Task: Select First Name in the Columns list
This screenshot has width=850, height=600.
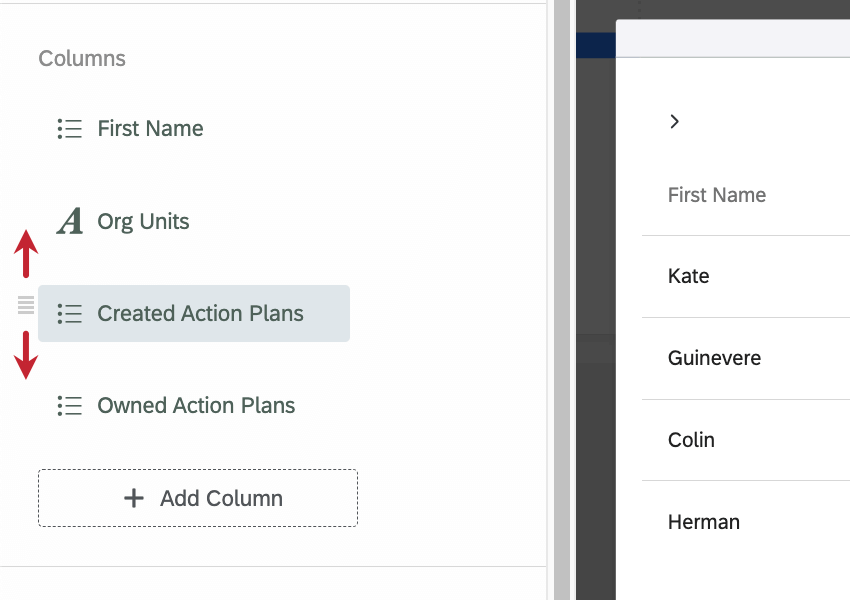Action: 150,129
